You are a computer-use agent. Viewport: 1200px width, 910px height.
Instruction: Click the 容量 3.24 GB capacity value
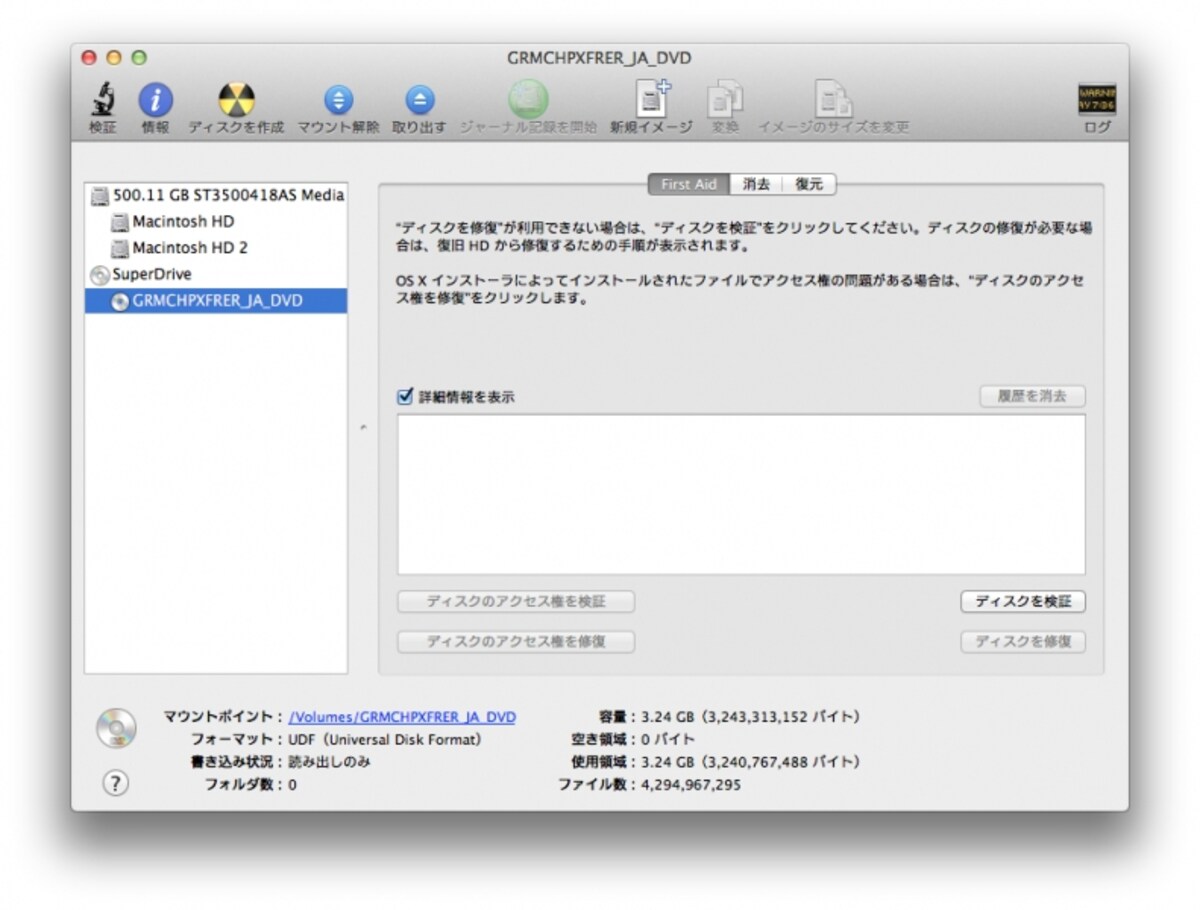[x=748, y=717]
